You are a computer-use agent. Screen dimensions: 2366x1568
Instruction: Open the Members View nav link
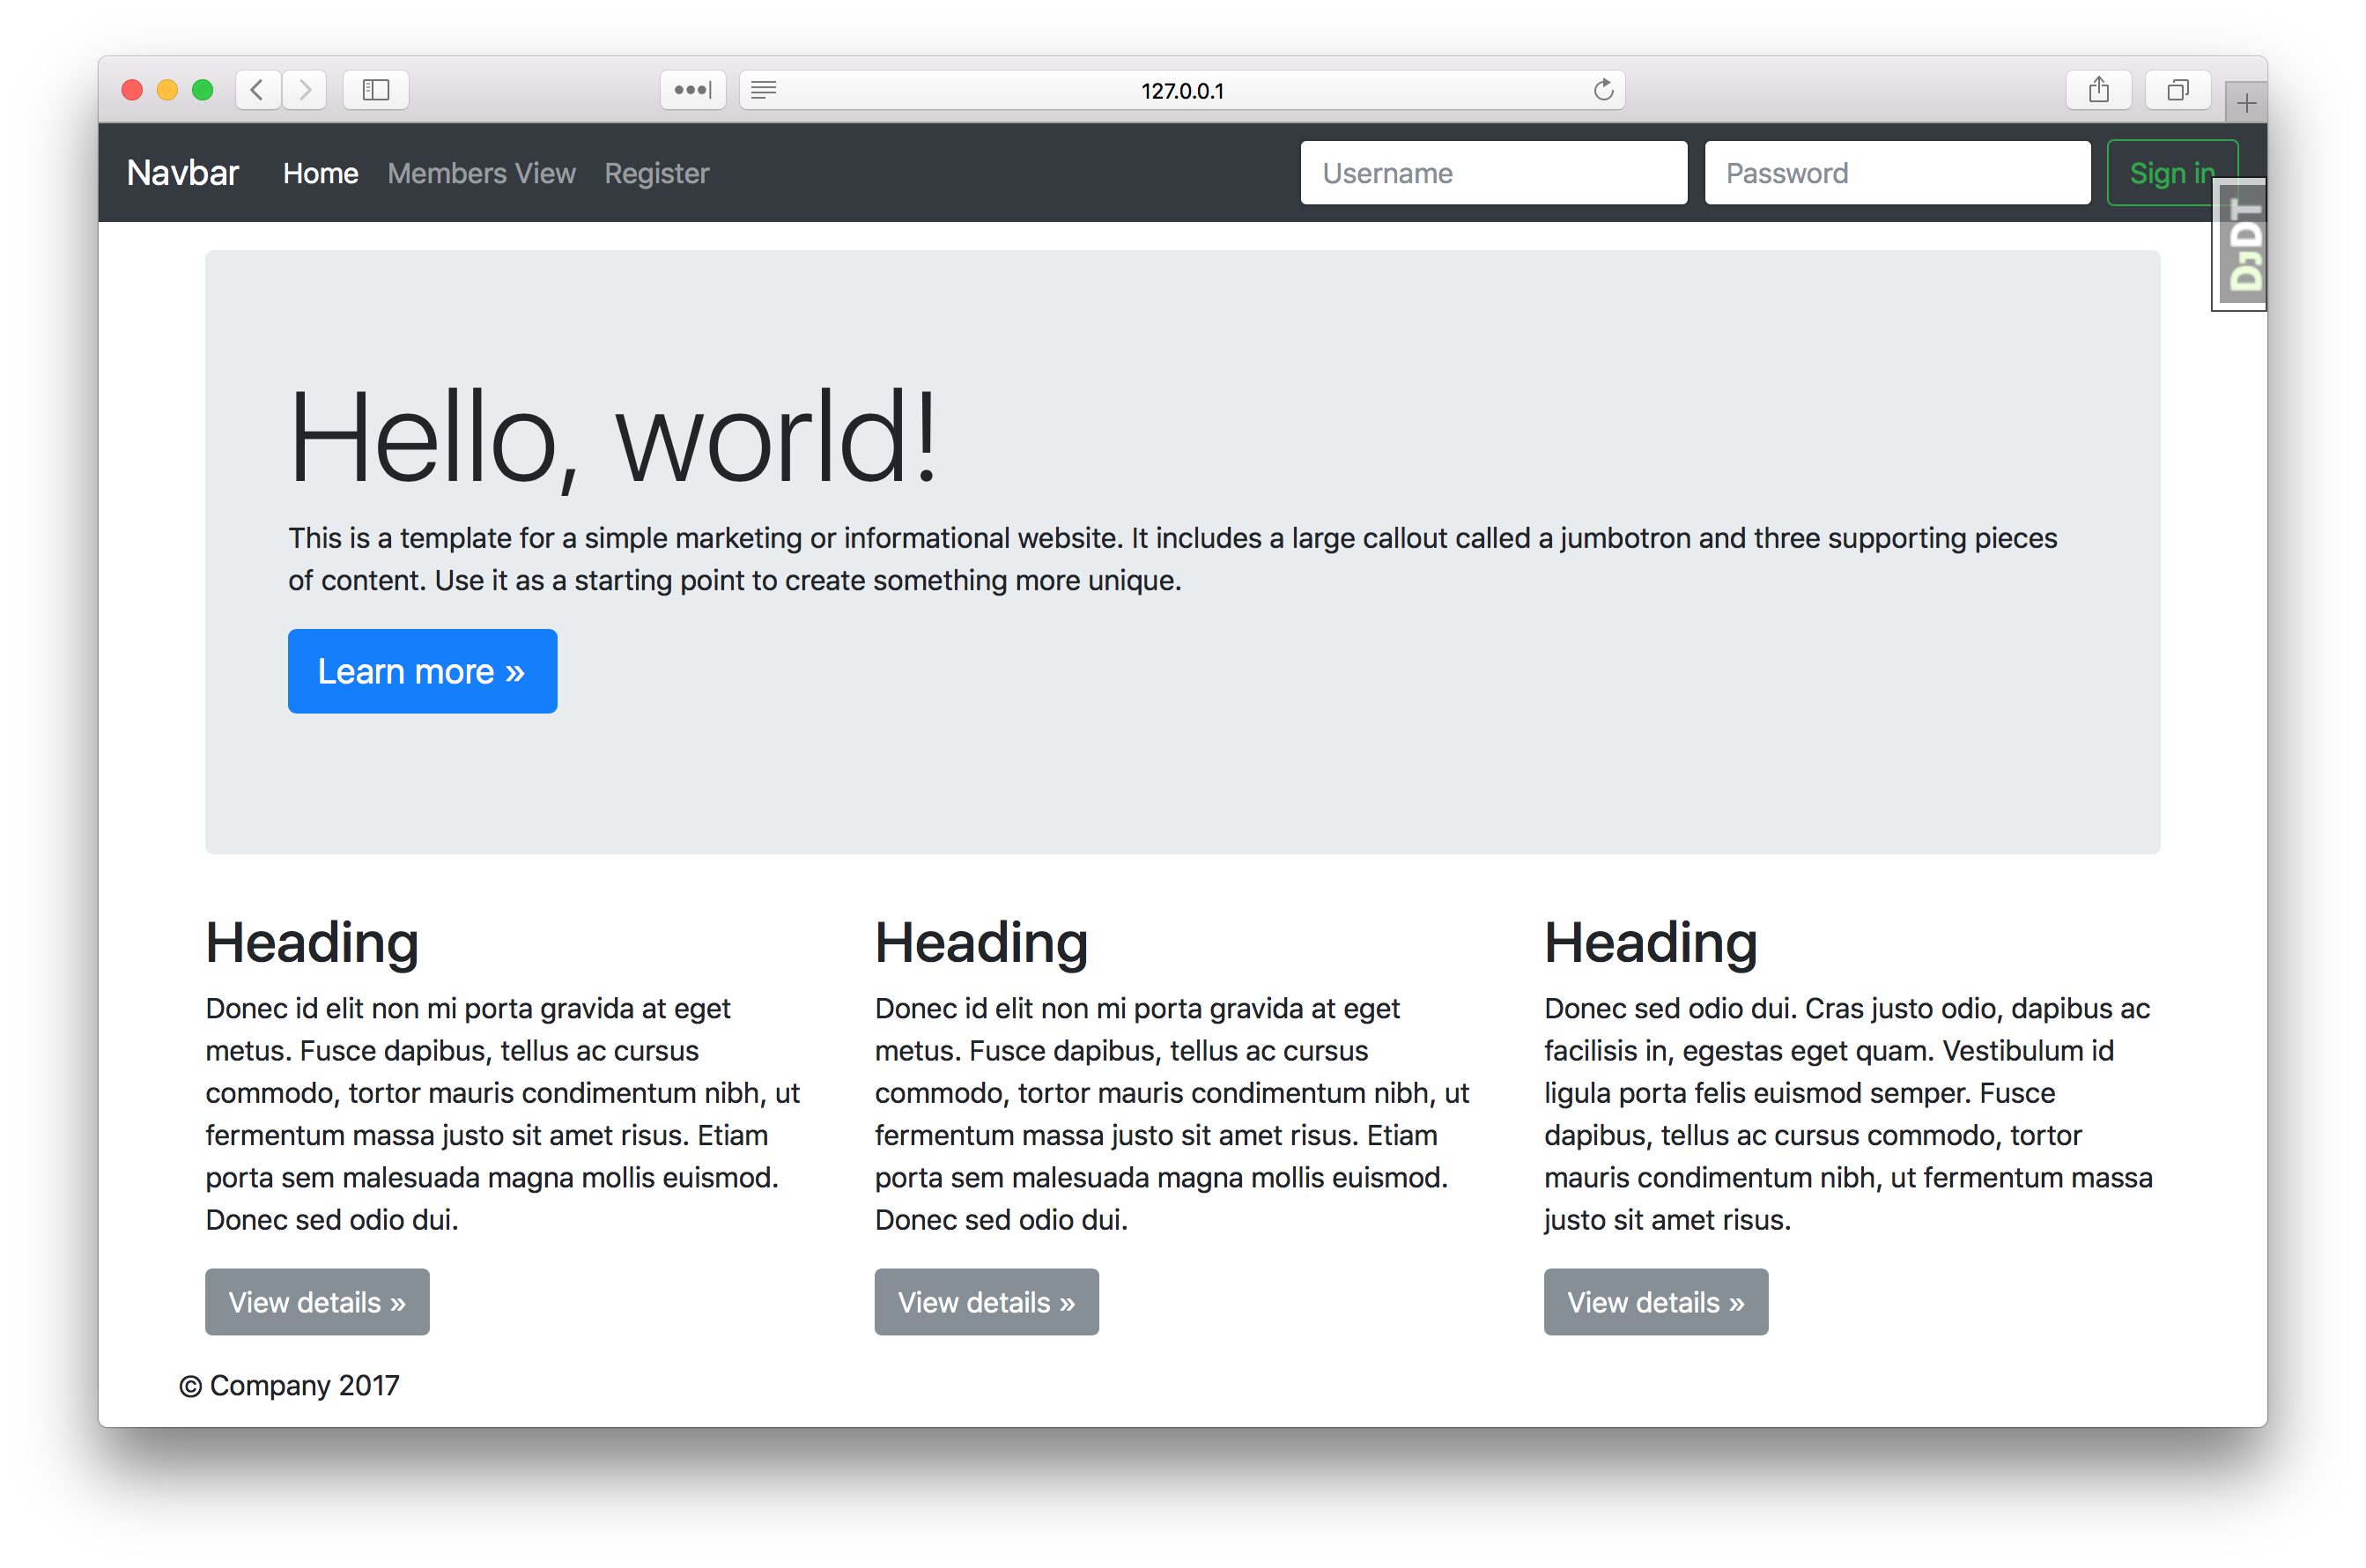[481, 173]
